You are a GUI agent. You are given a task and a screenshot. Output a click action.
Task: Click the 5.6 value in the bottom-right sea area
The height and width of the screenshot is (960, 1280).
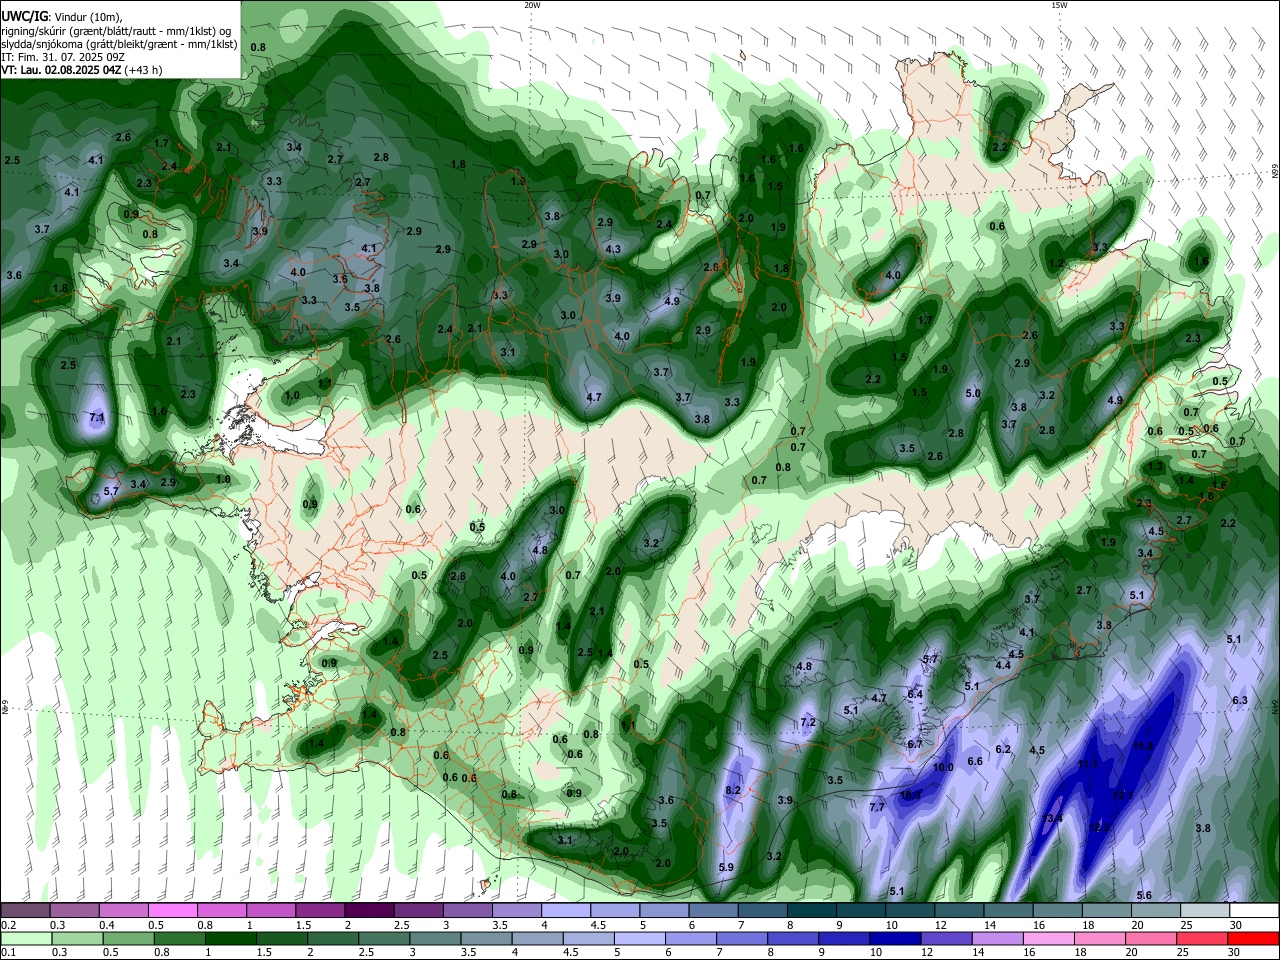pos(1145,895)
